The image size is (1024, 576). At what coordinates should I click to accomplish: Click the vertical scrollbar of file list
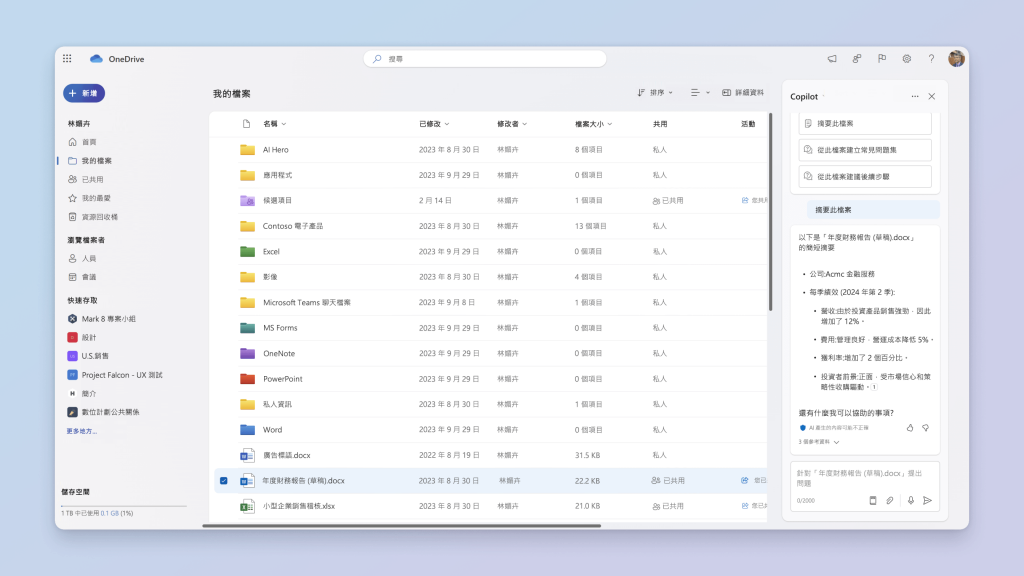tap(771, 212)
